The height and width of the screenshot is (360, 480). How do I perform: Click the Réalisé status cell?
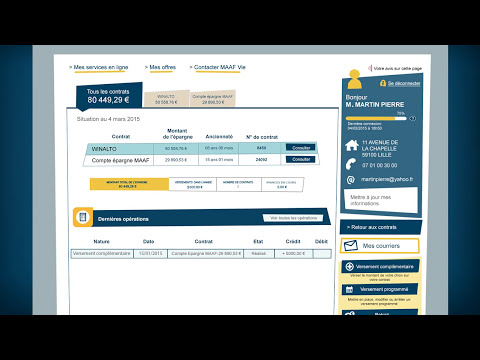259,254
